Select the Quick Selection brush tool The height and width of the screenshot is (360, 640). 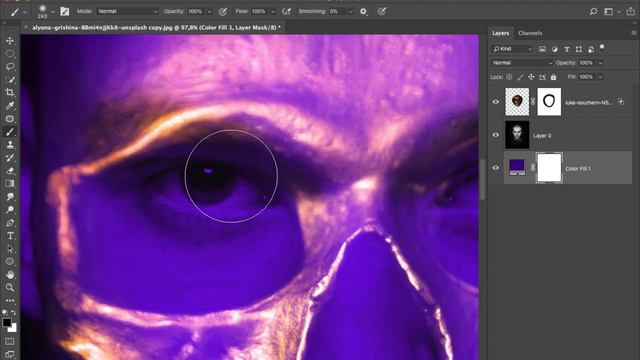10,80
